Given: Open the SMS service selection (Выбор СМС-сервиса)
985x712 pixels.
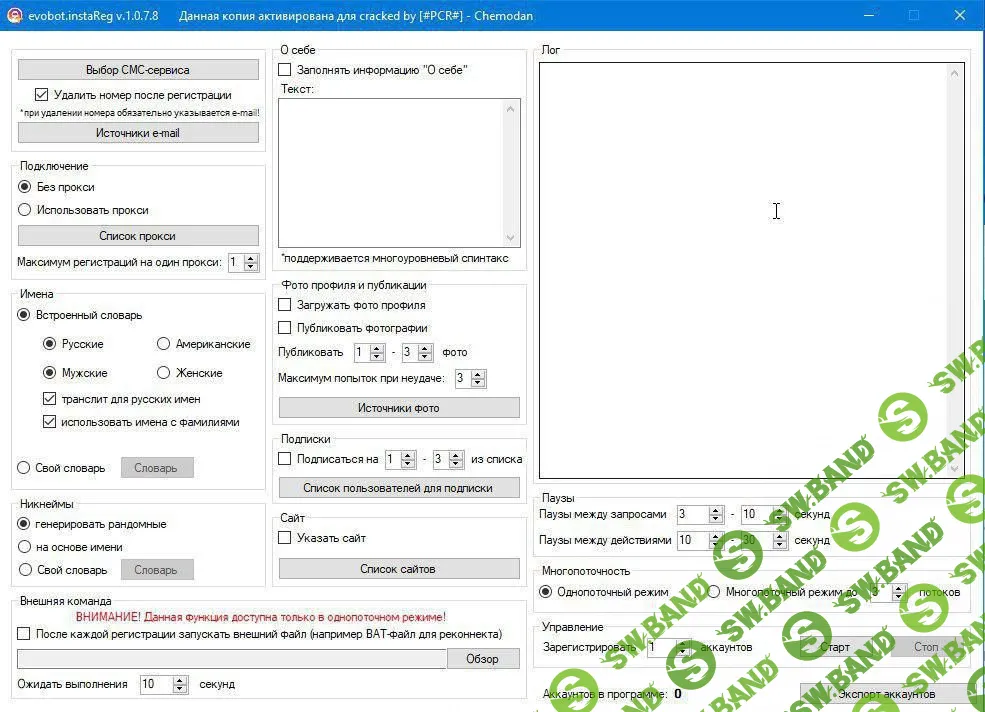Looking at the screenshot, I should pyautogui.click(x=138, y=70).
